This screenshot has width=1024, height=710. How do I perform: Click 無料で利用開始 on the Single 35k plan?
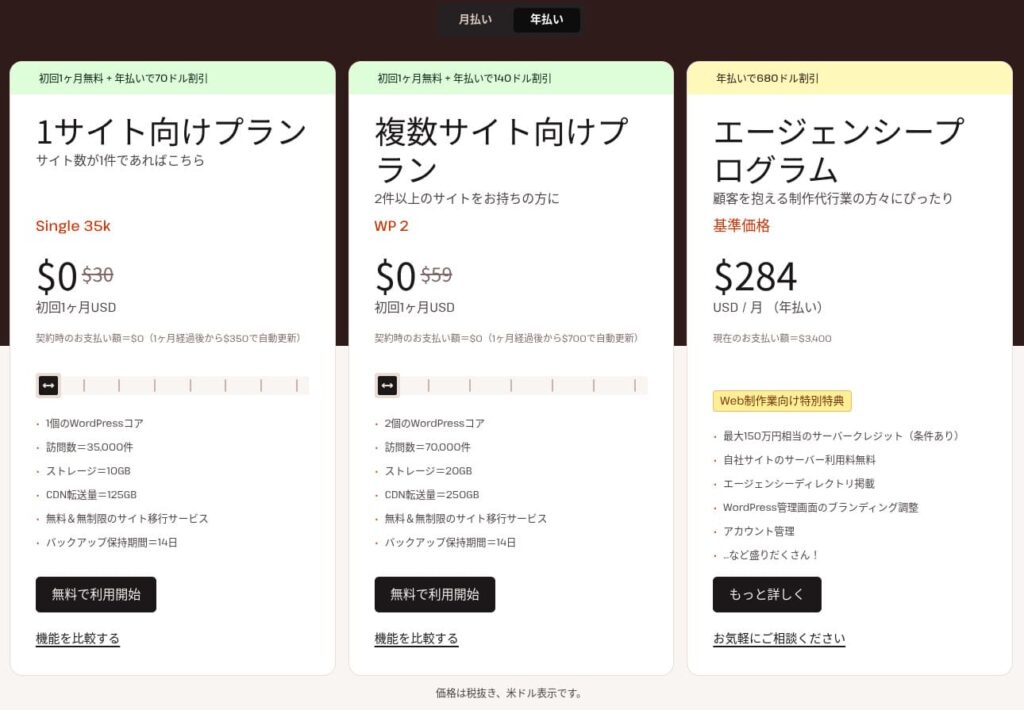pos(95,594)
